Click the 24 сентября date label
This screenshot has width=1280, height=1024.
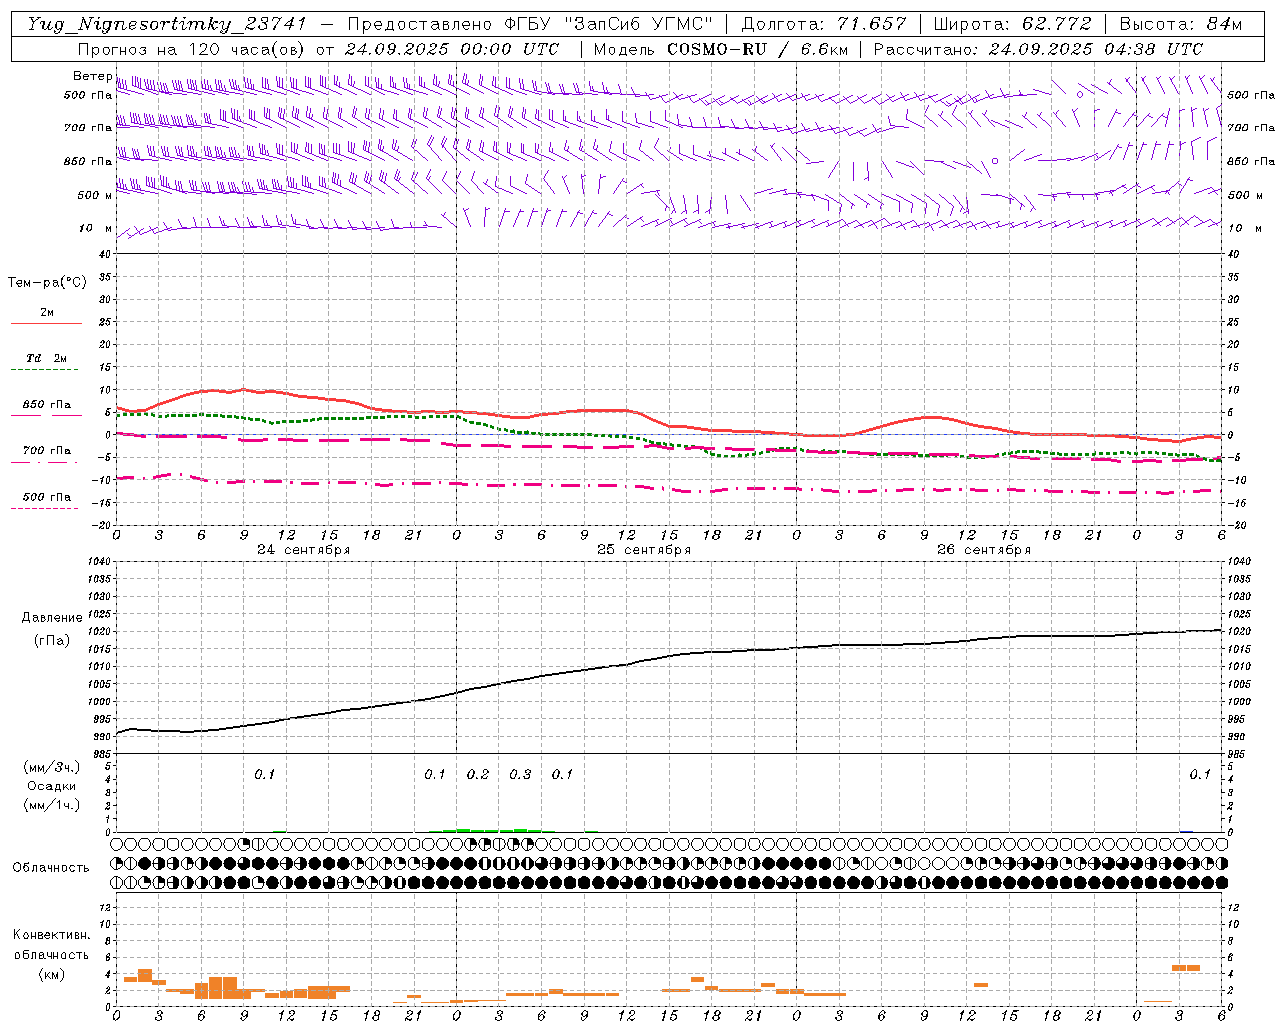click(x=304, y=550)
